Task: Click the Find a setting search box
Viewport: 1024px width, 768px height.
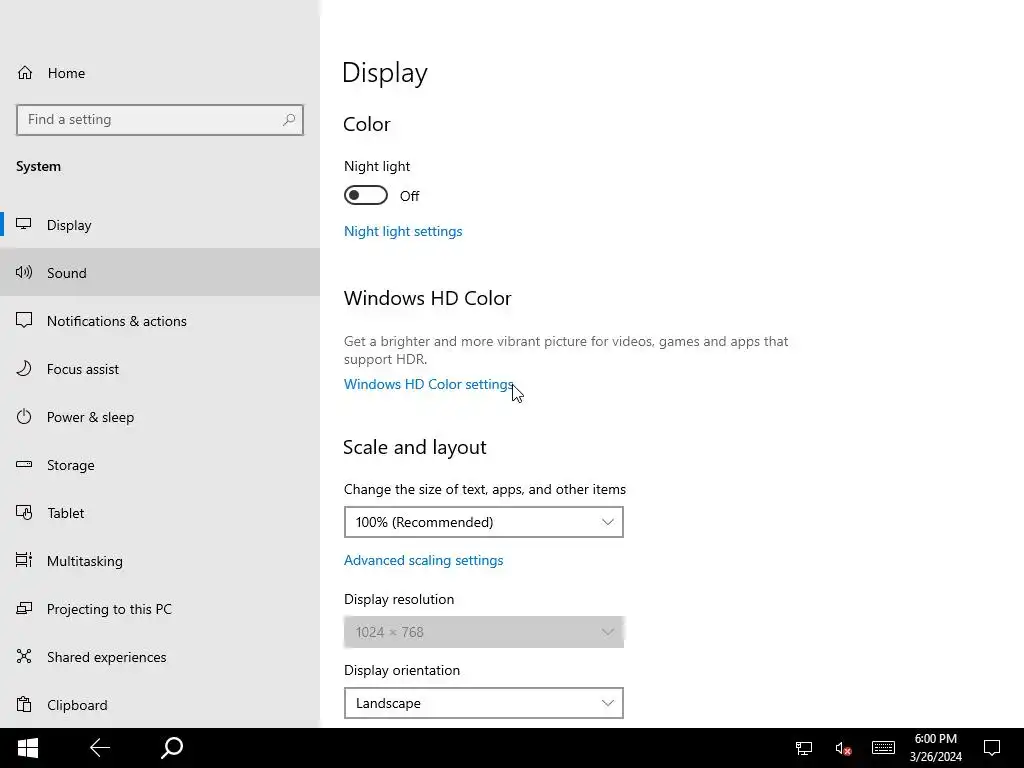Action: [x=160, y=120]
